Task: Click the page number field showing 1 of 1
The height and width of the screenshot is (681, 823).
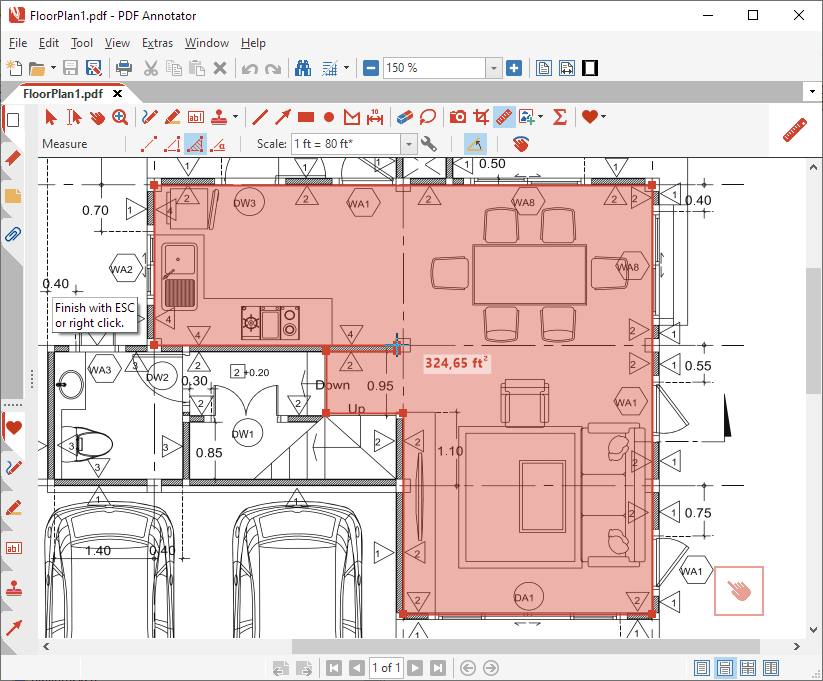Action: [x=387, y=668]
